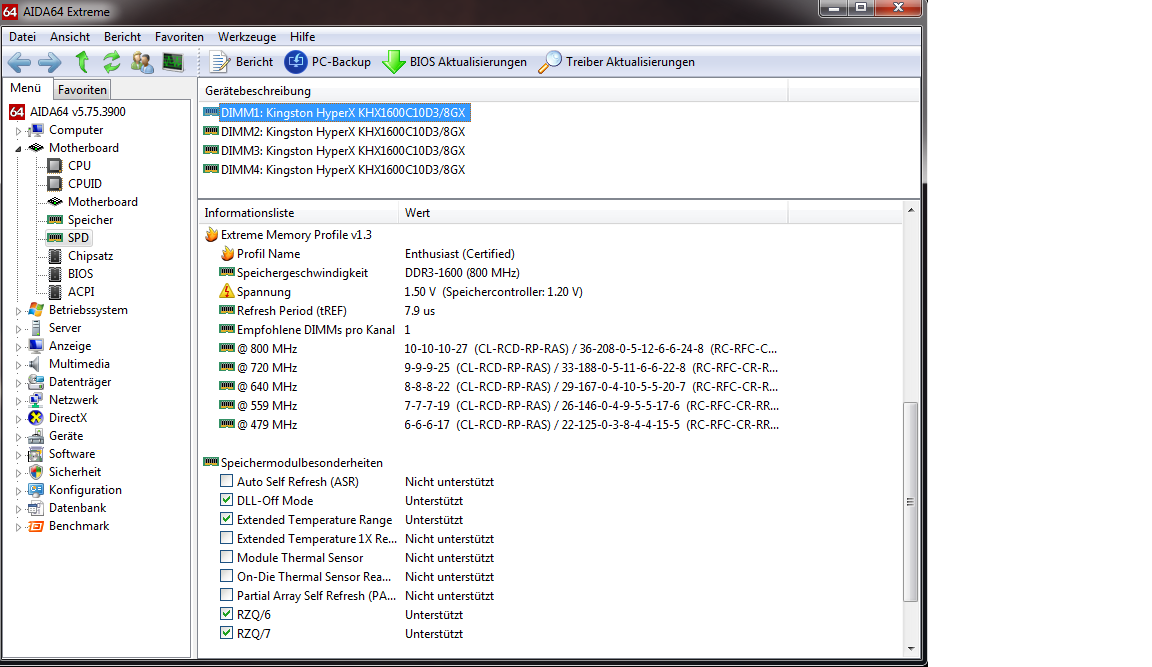Open the Ansicht menu

tap(70, 37)
